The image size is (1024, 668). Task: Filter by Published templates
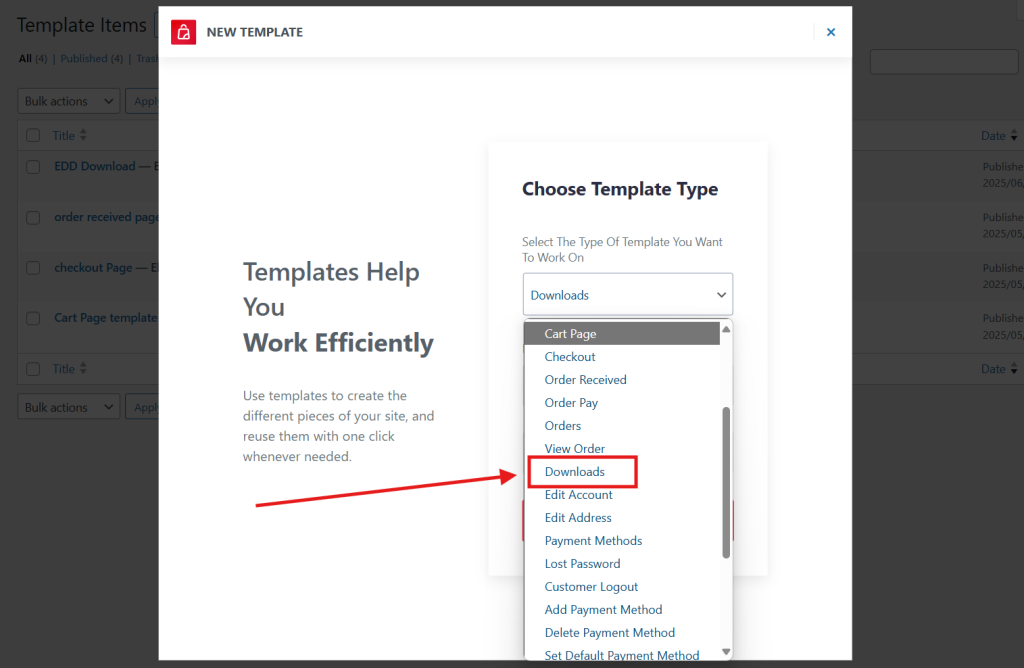tap(84, 58)
